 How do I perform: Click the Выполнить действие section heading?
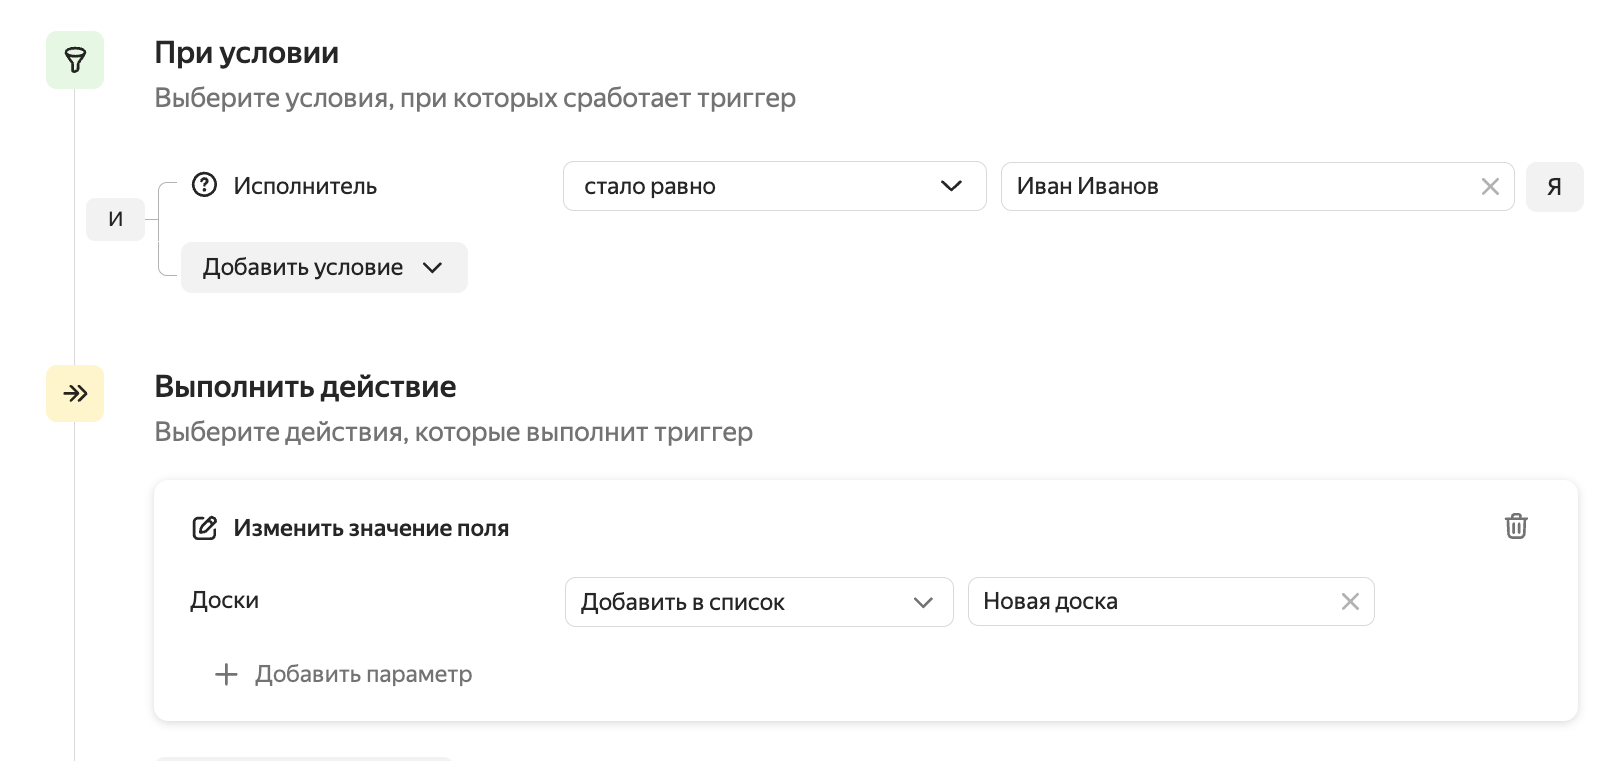(305, 387)
